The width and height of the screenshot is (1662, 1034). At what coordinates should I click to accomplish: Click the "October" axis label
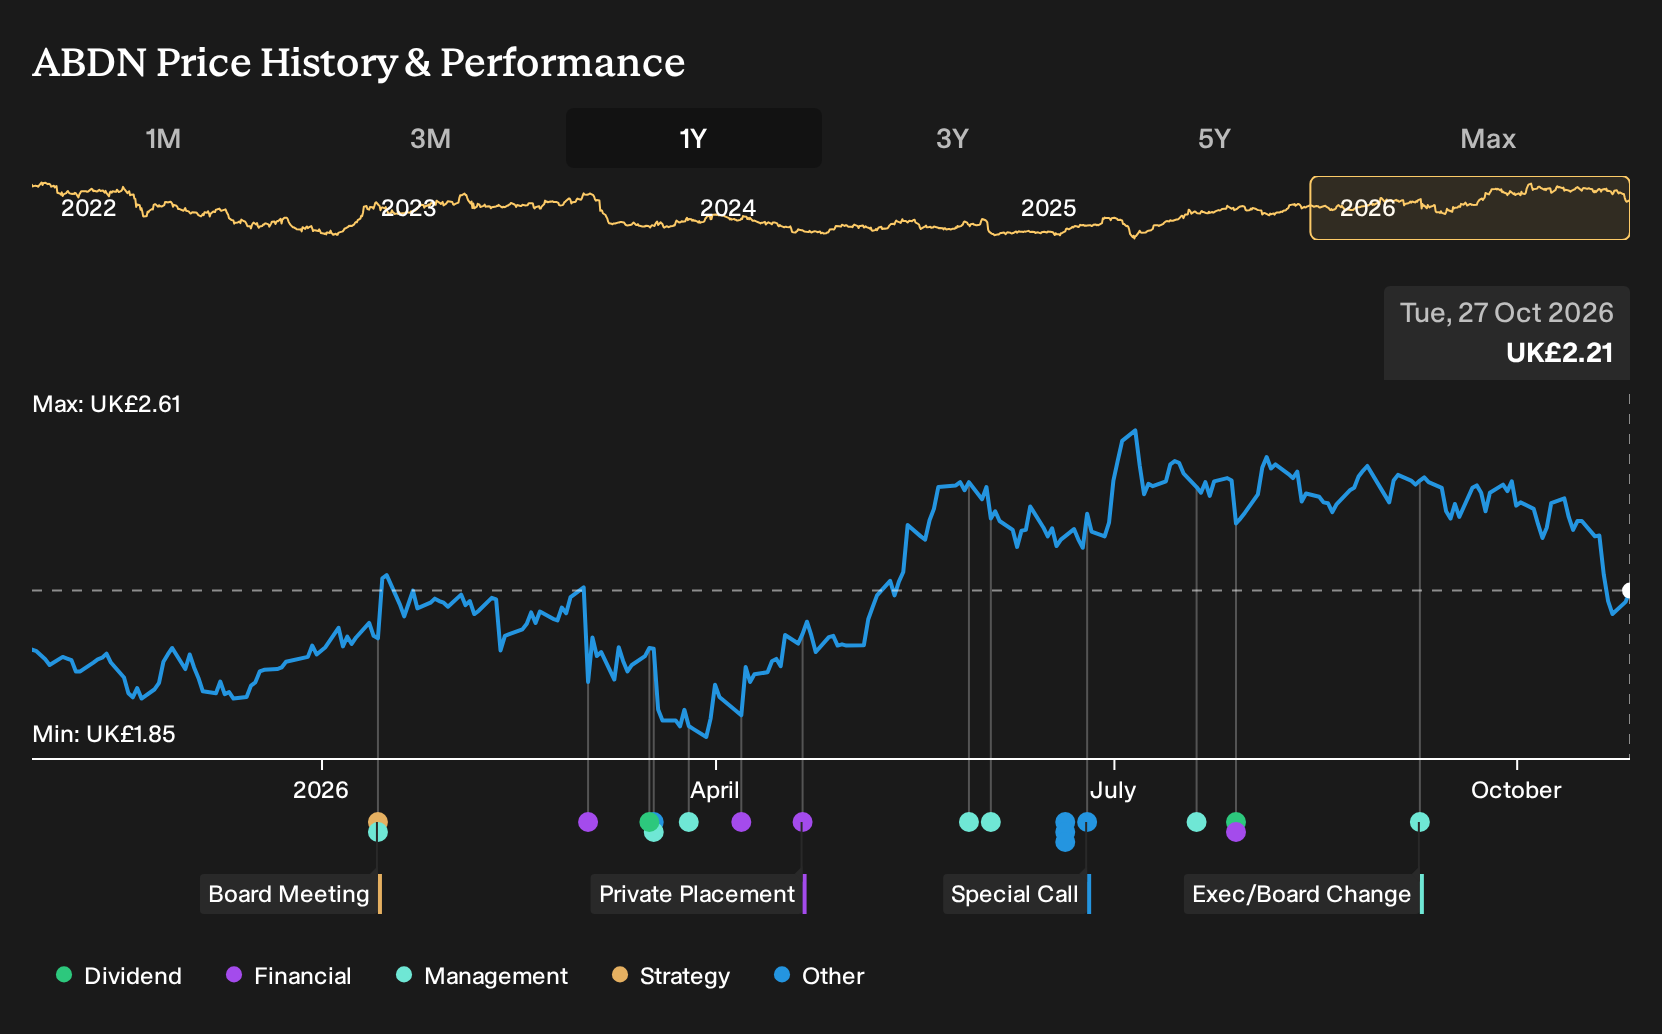(x=1516, y=790)
